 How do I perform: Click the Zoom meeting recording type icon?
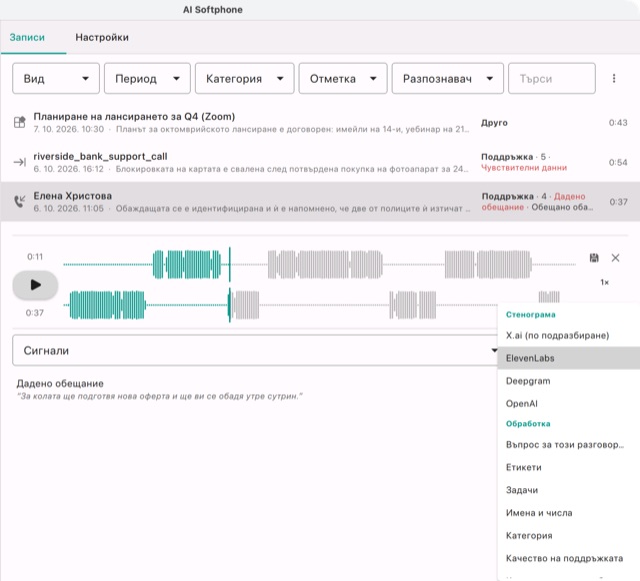point(20,122)
